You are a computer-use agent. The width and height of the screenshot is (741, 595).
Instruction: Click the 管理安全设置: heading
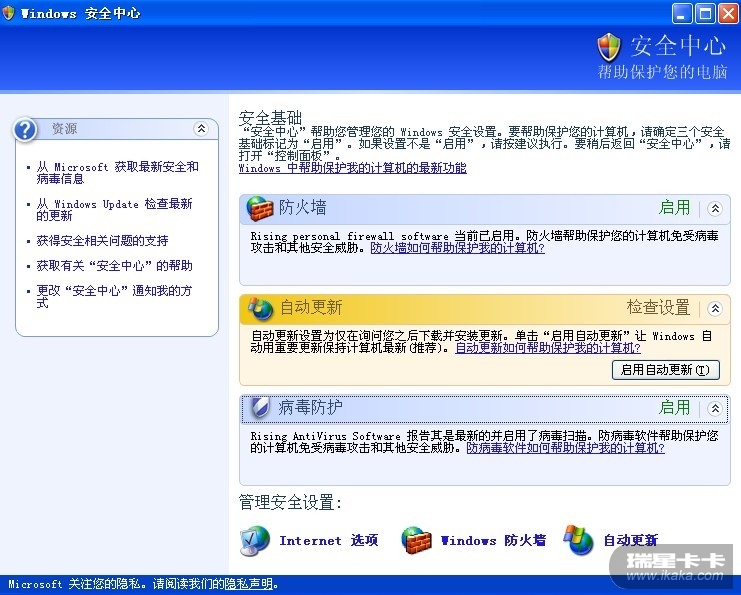290,502
